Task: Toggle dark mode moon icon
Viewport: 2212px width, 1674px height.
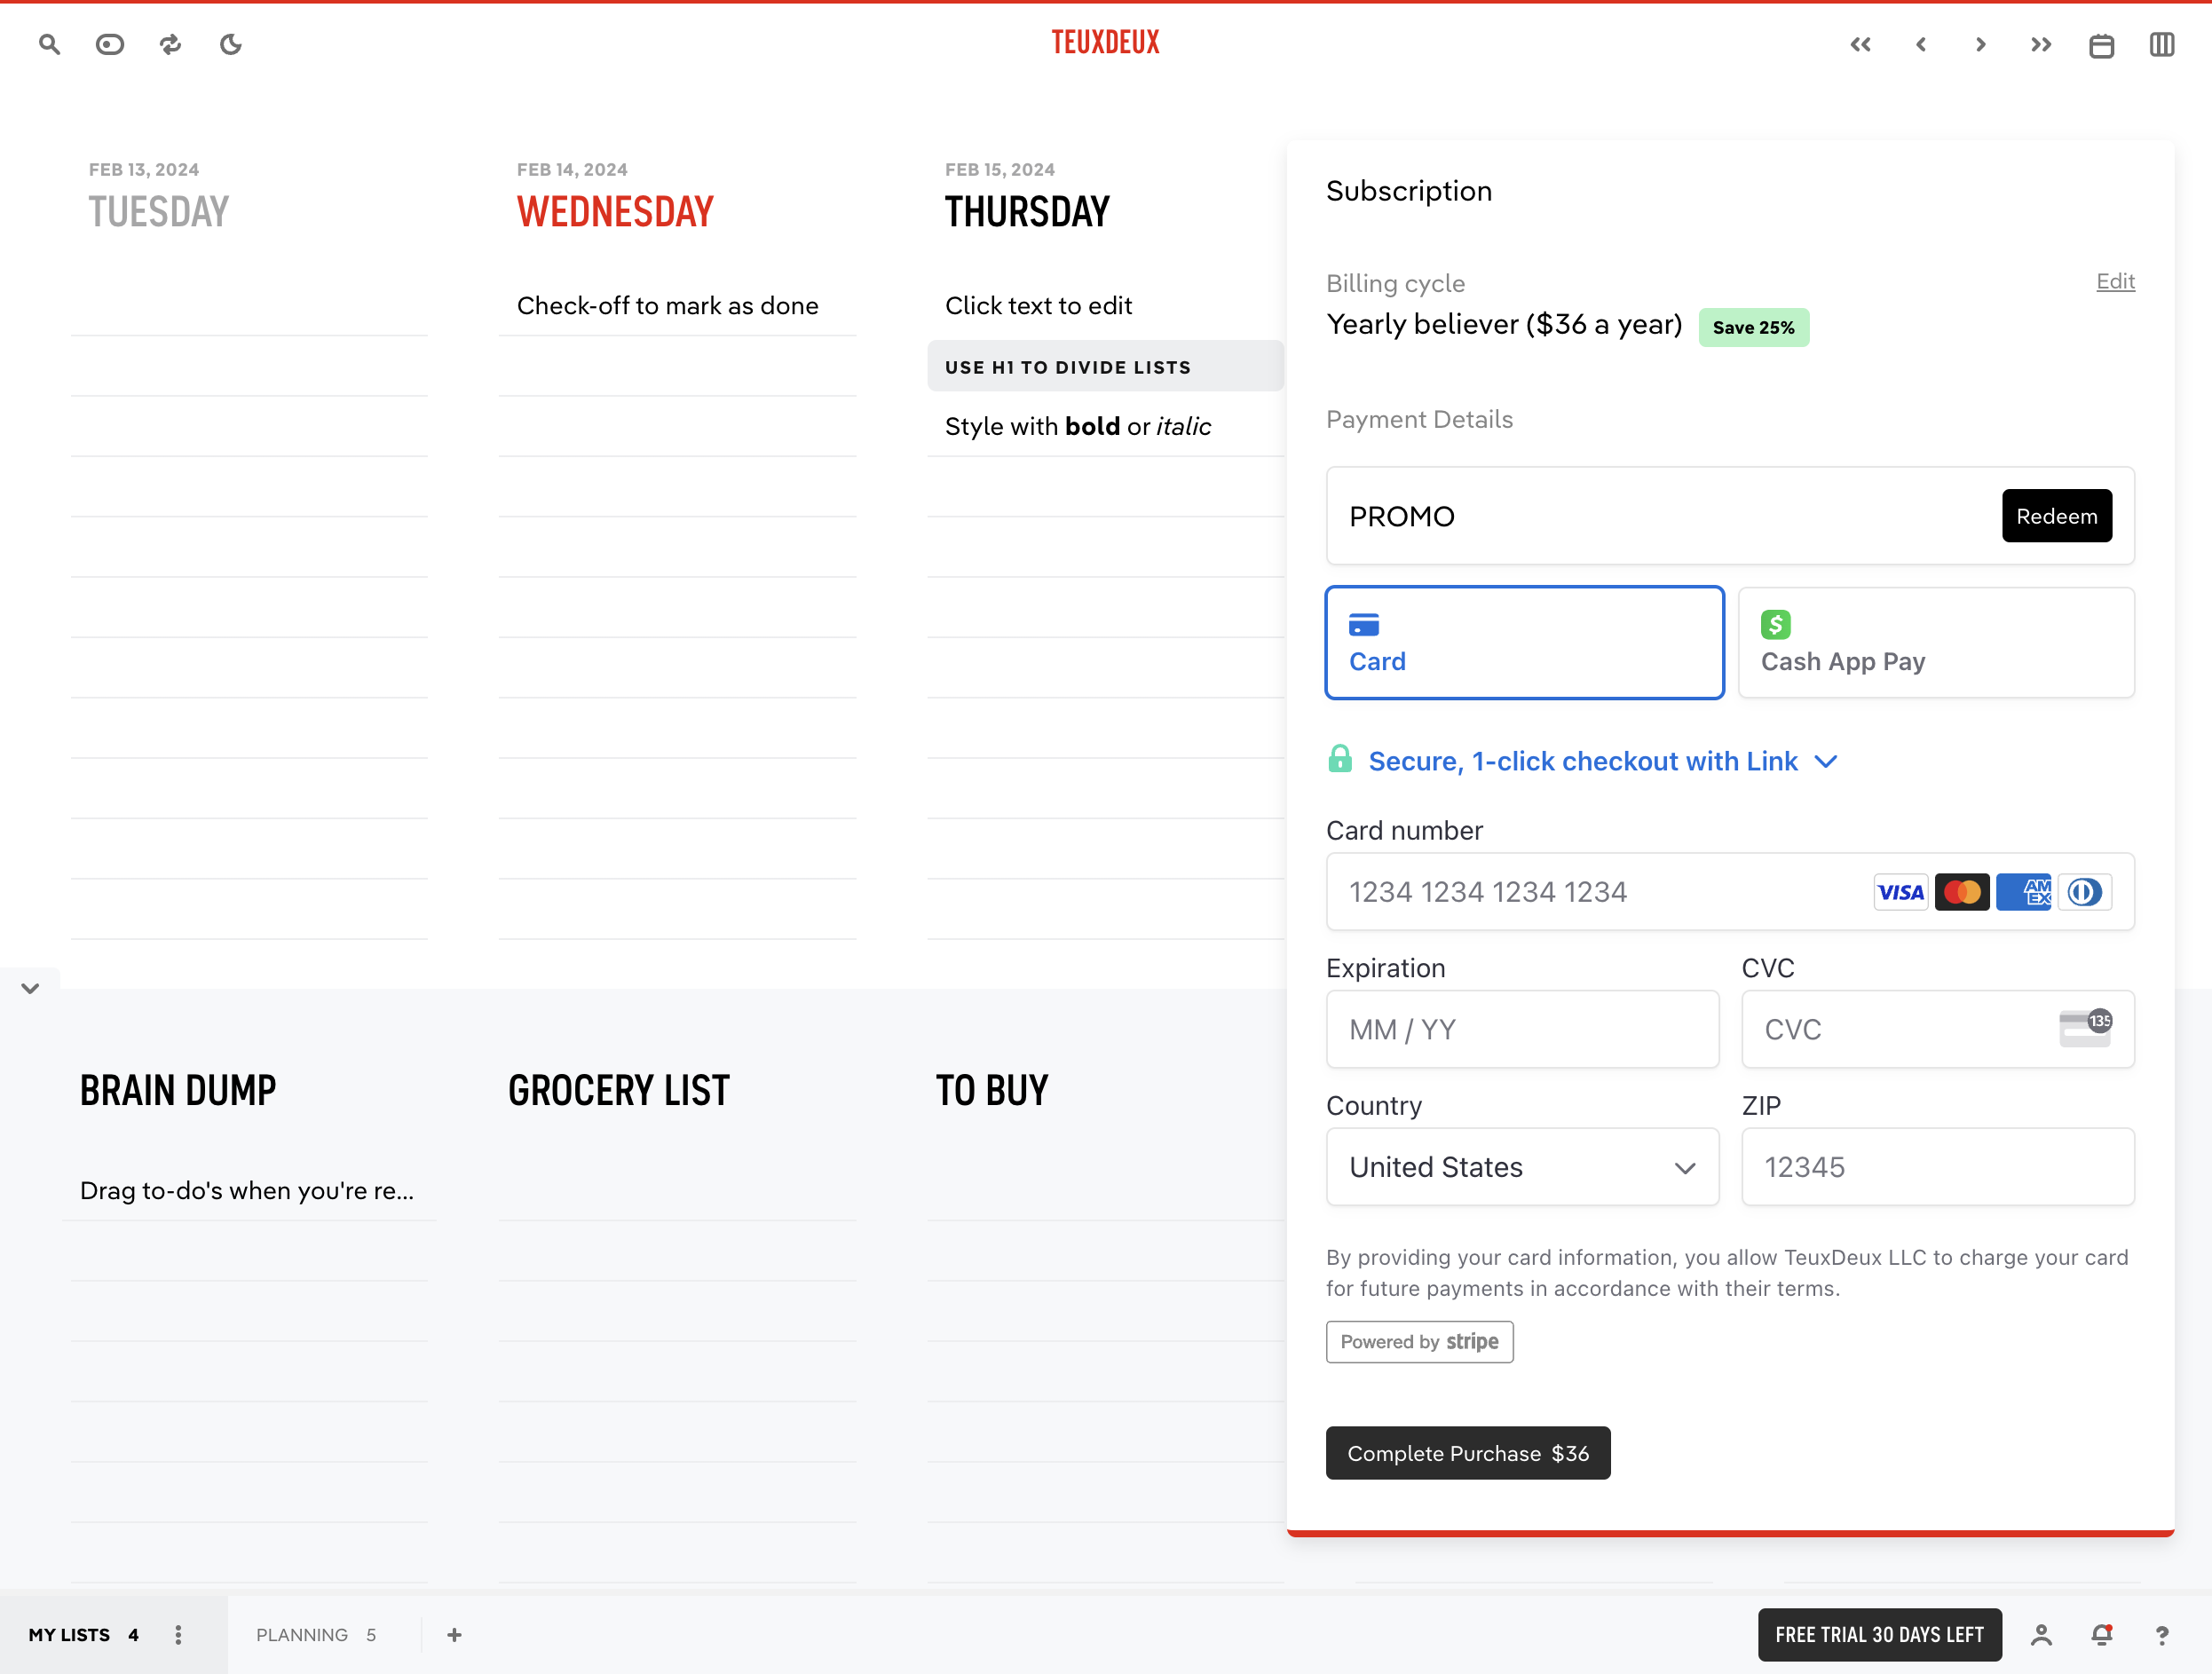Action: tap(231, 44)
